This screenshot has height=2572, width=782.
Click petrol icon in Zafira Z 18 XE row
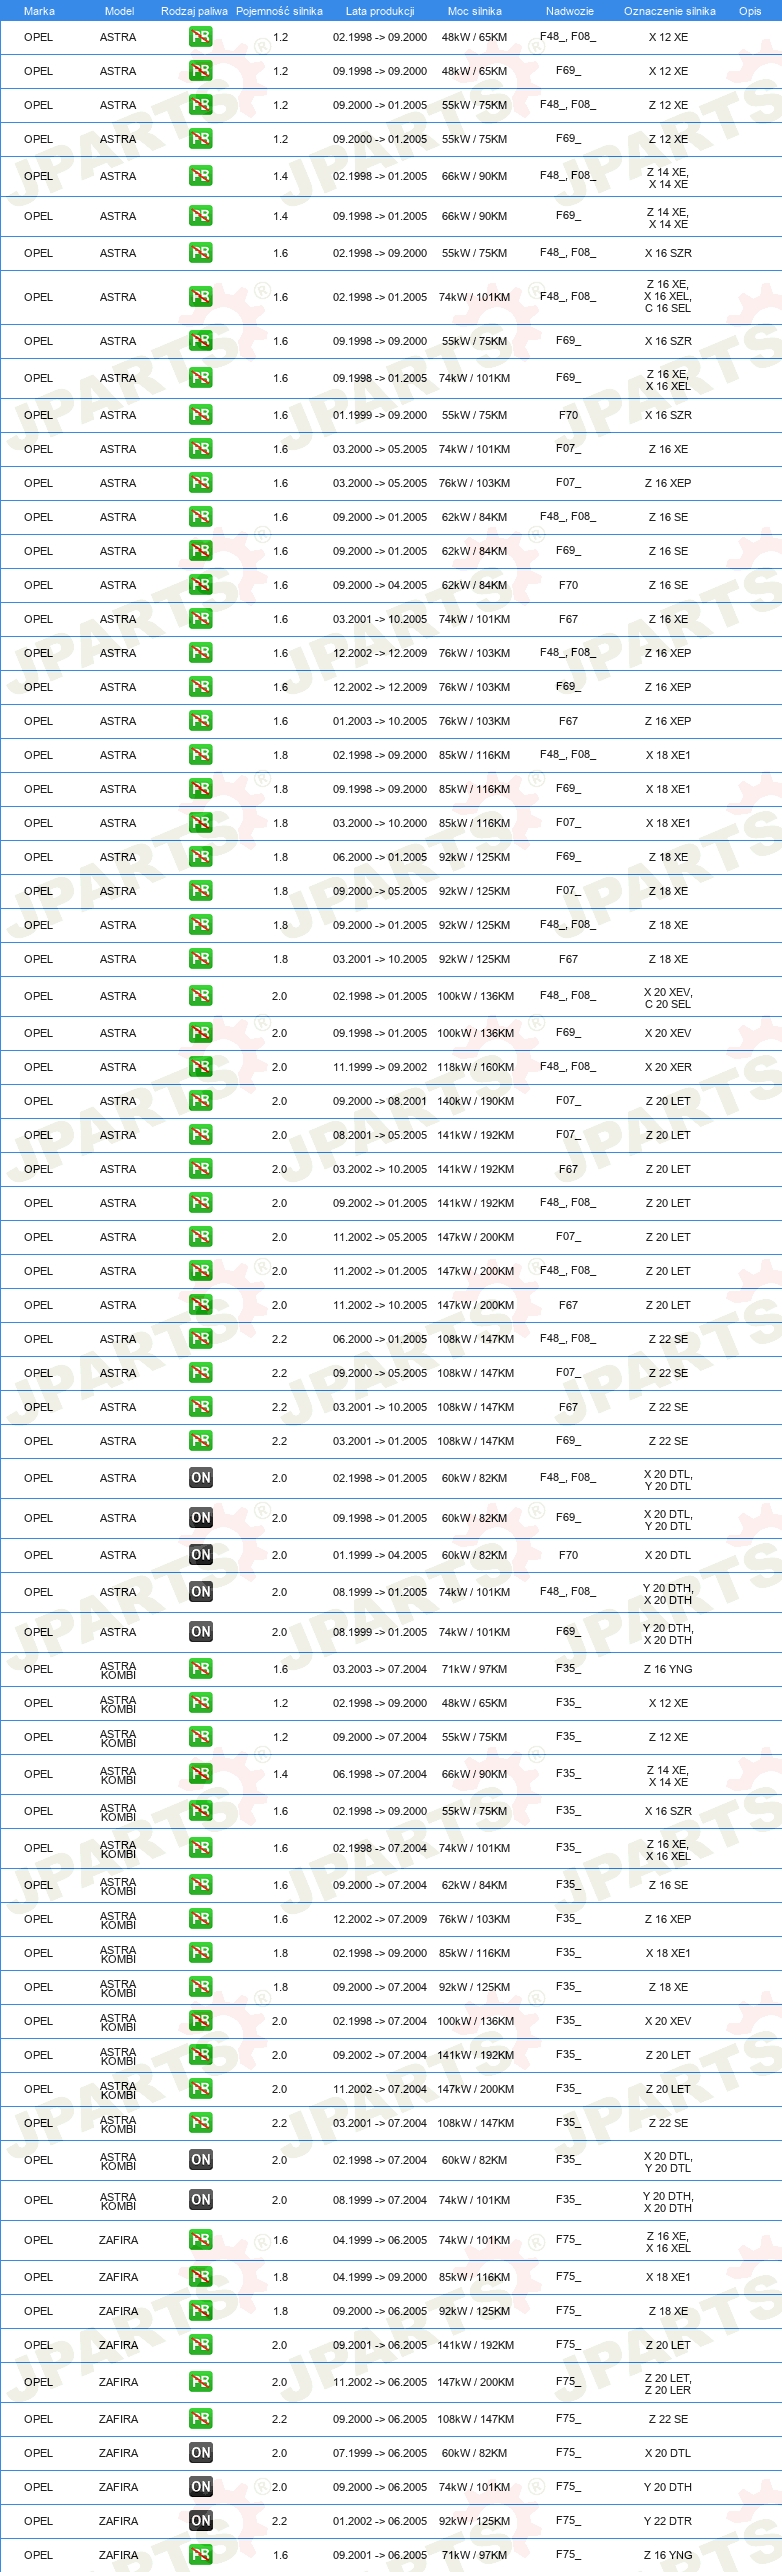click(x=200, y=2311)
